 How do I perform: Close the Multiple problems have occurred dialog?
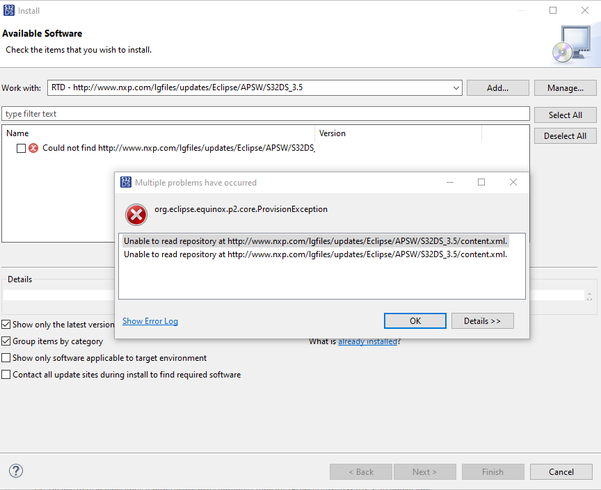click(513, 182)
